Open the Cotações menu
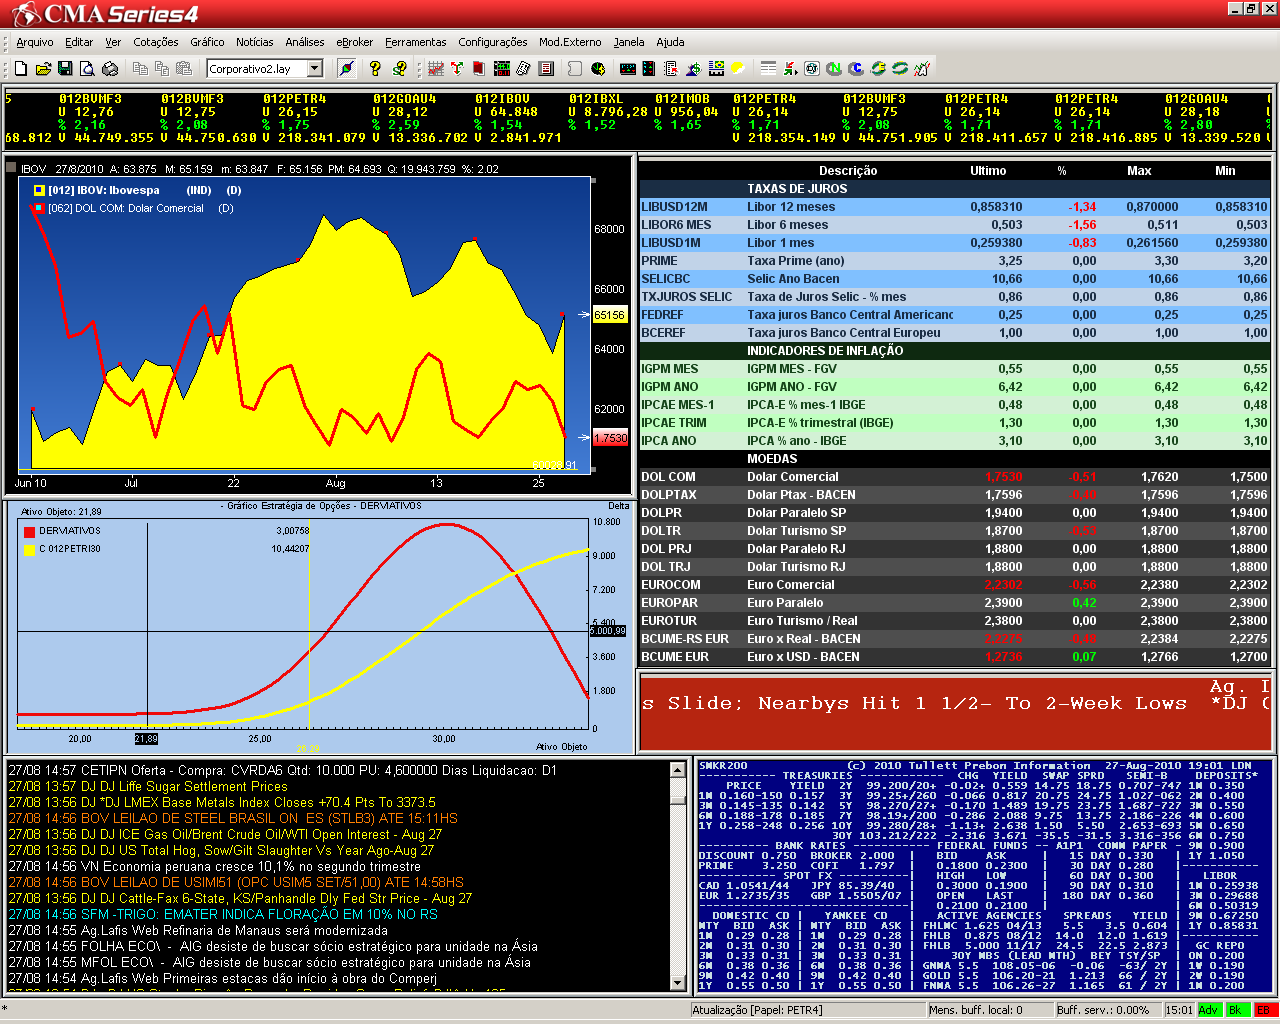Image resolution: width=1280 pixels, height=1024 pixels. click(156, 42)
